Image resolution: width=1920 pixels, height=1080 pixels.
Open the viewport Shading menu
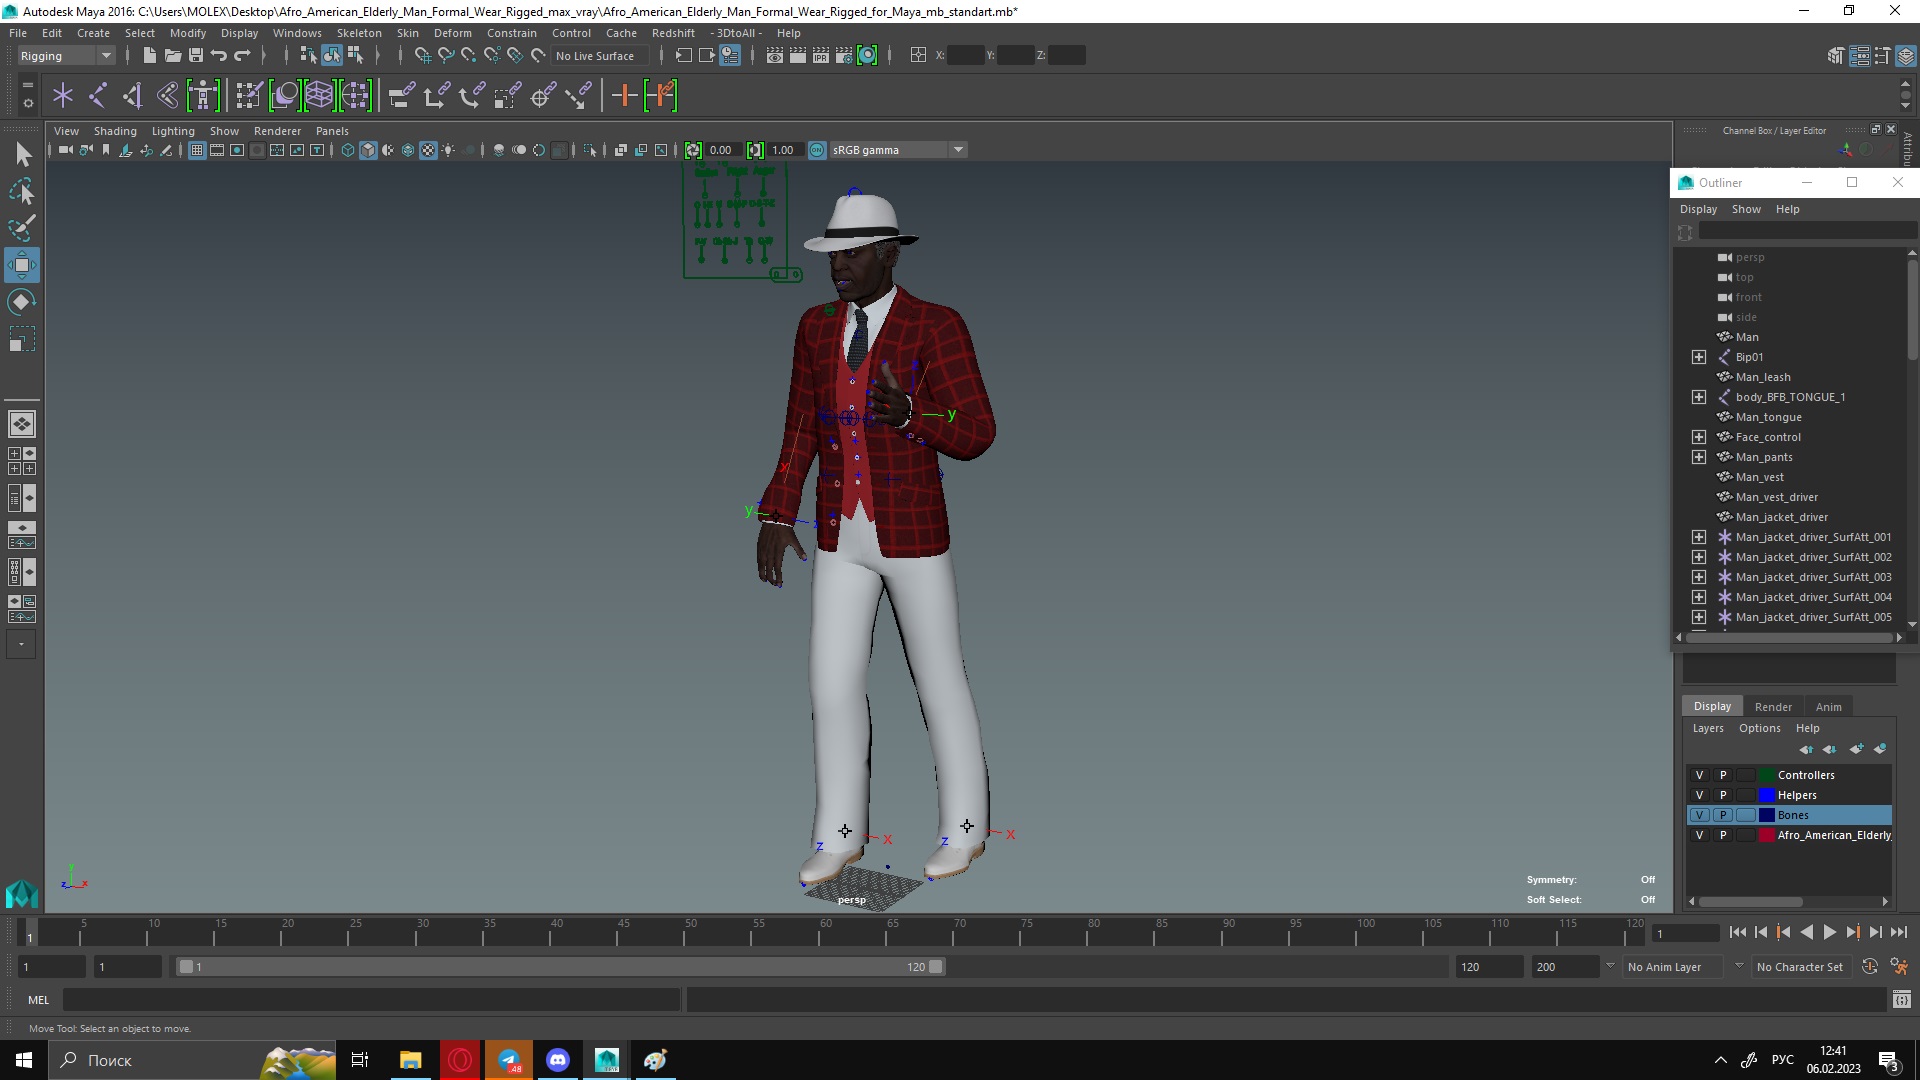tap(115, 131)
